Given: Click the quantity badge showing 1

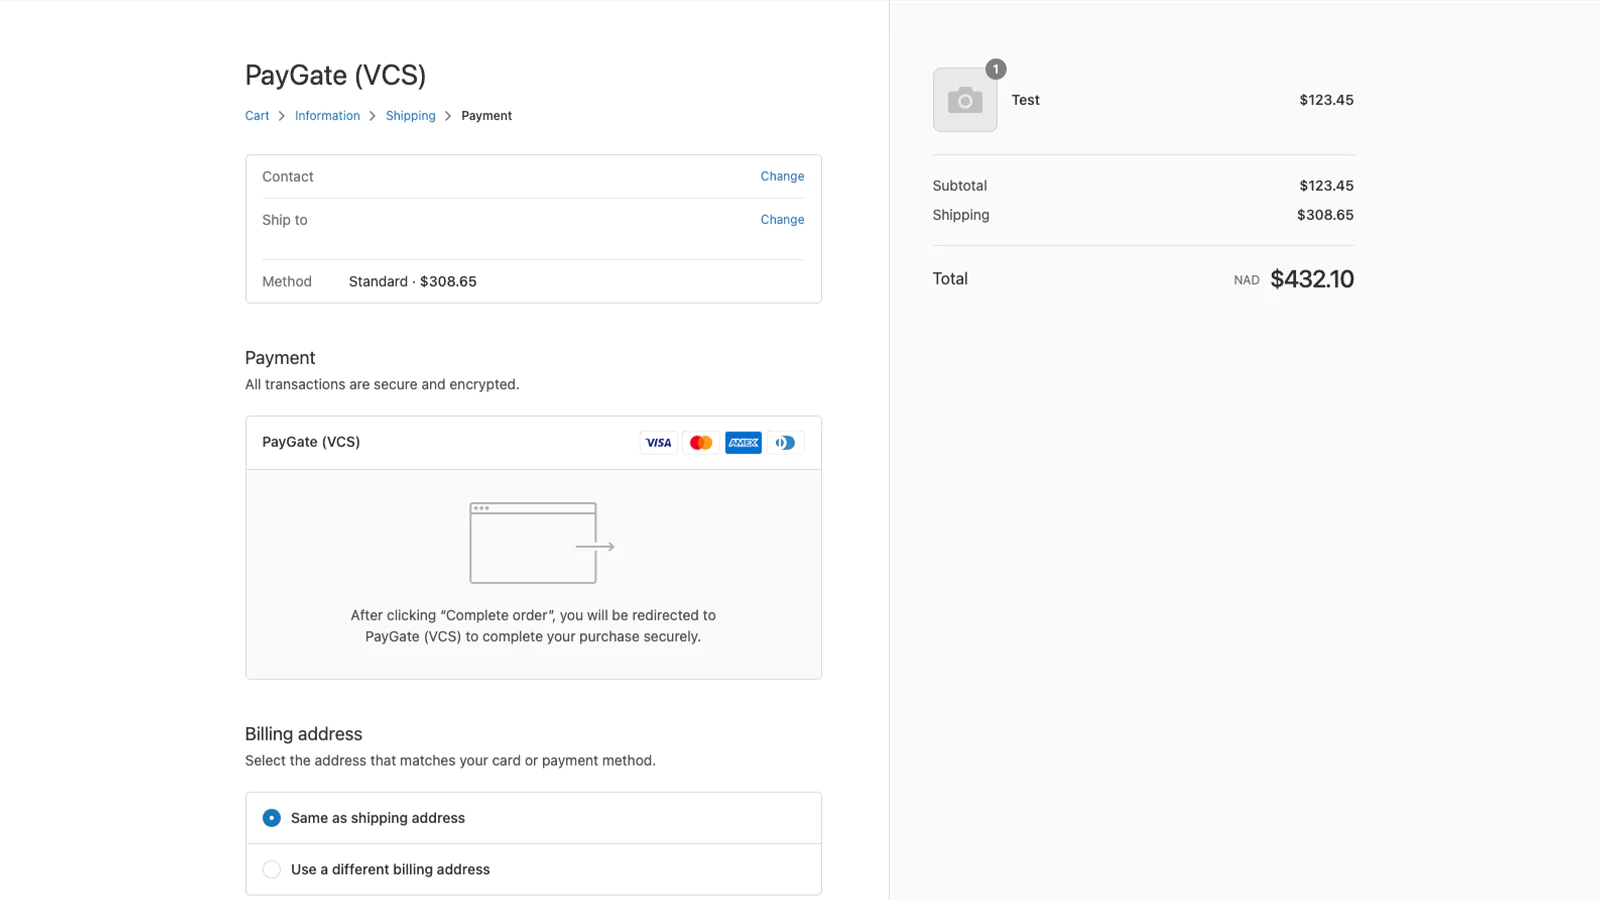Looking at the screenshot, I should pyautogui.click(x=995, y=69).
